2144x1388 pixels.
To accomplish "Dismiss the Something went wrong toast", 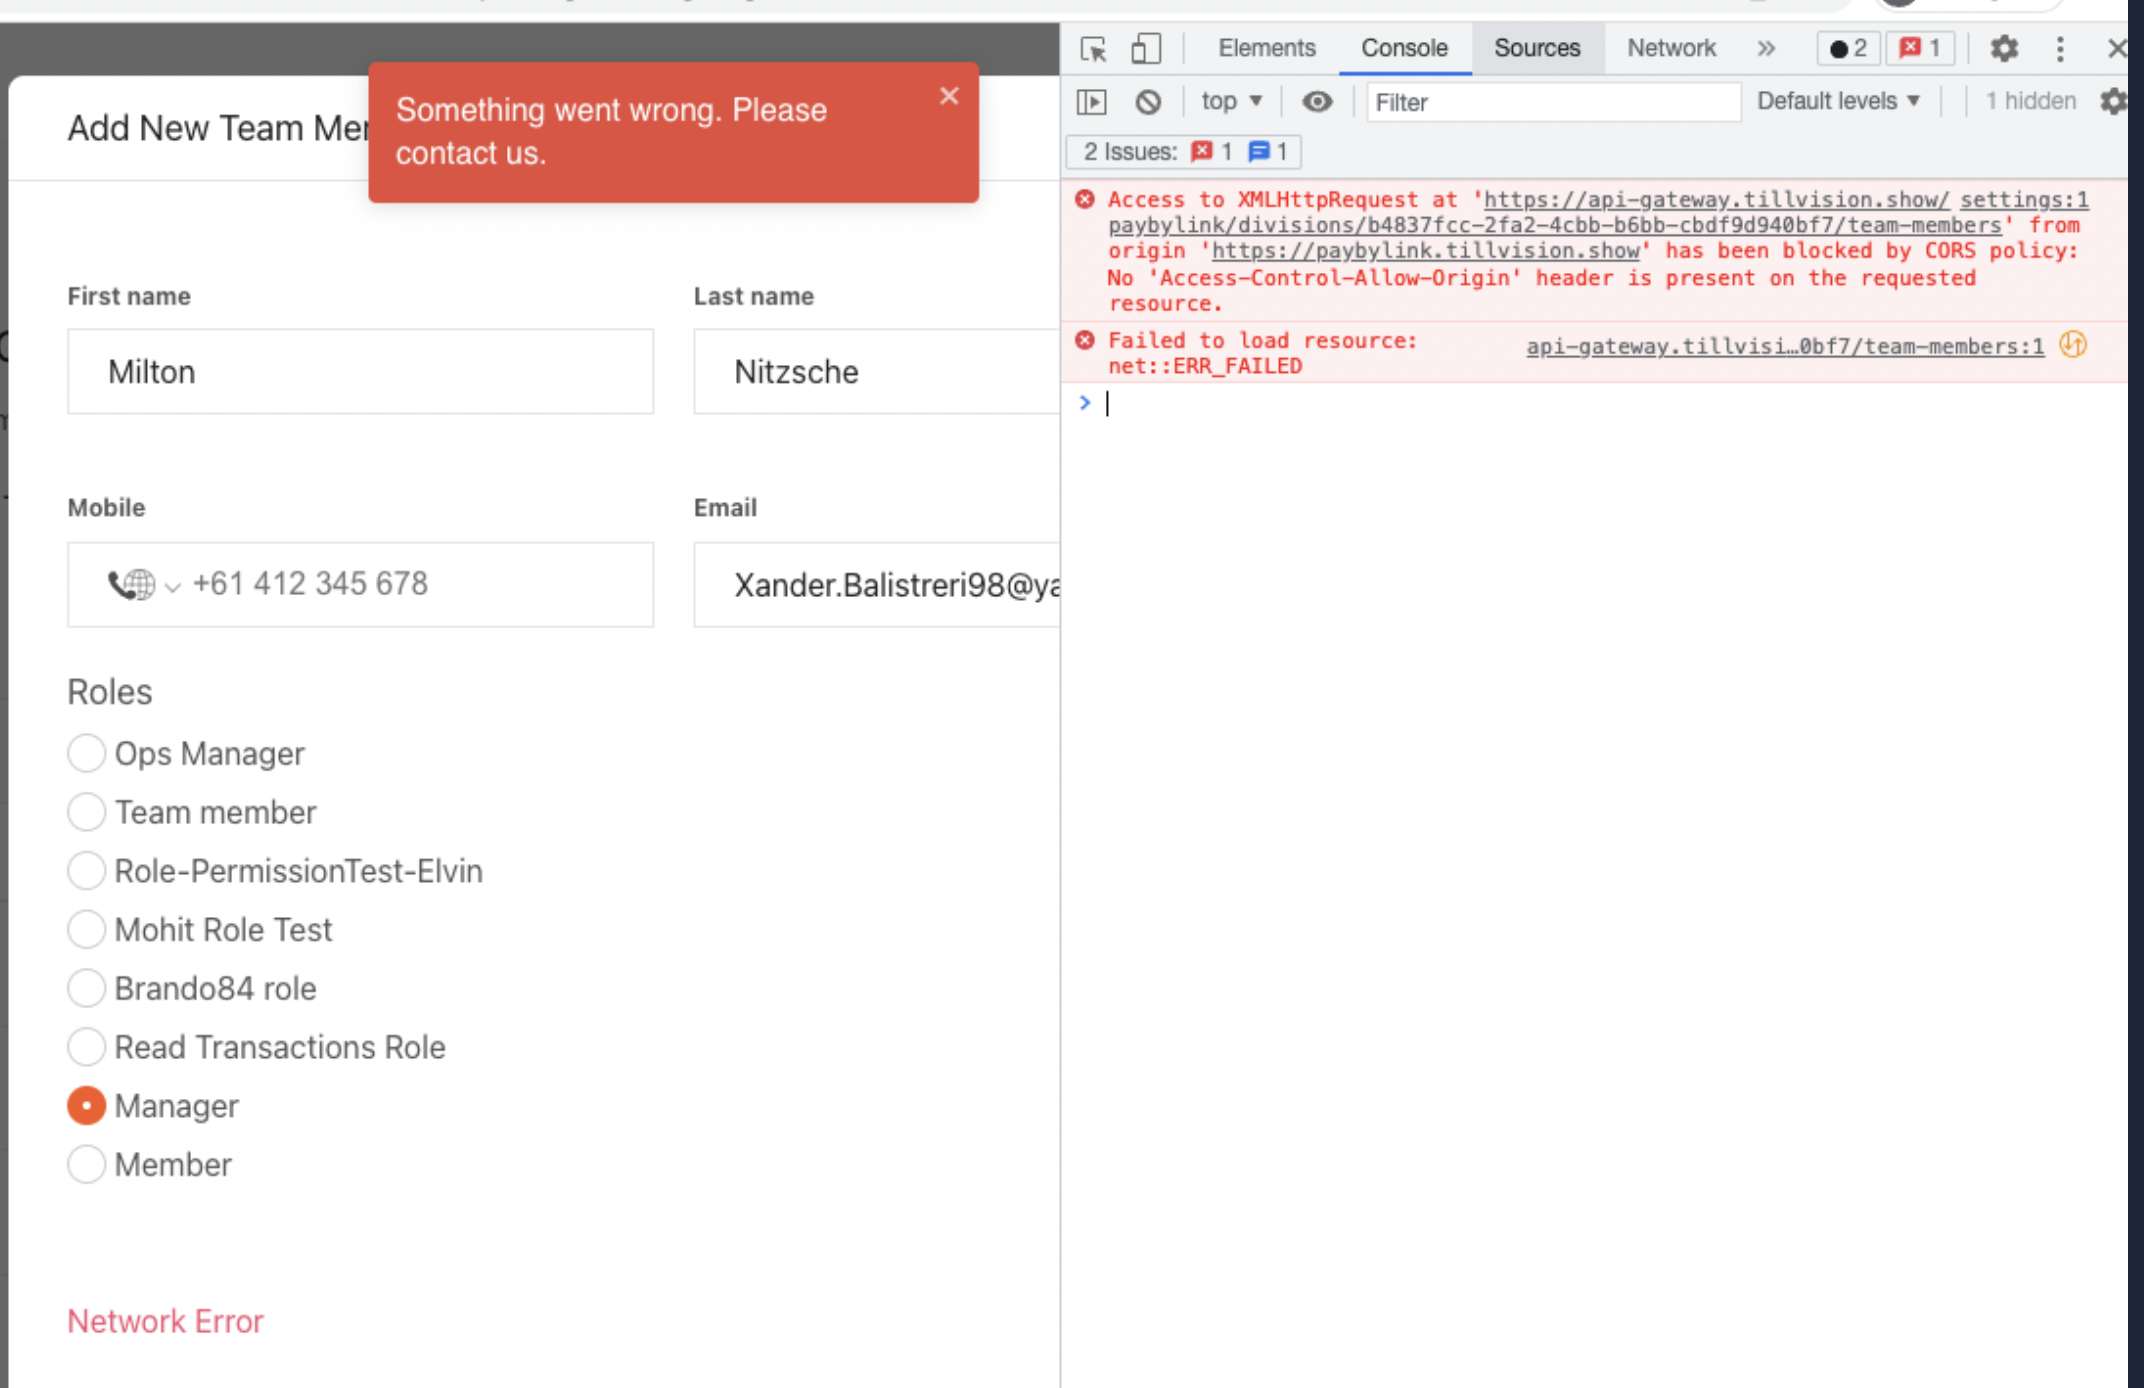I will (x=948, y=96).
